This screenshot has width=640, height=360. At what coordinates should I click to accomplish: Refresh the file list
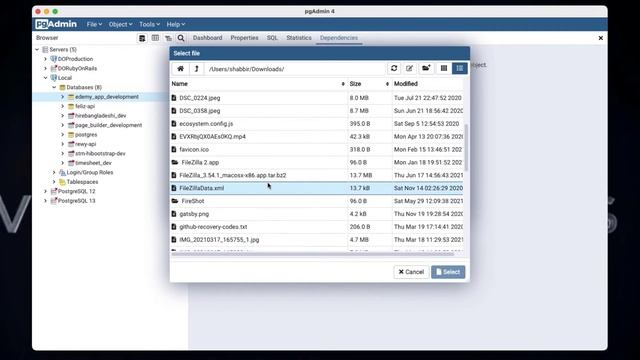[394, 69]
